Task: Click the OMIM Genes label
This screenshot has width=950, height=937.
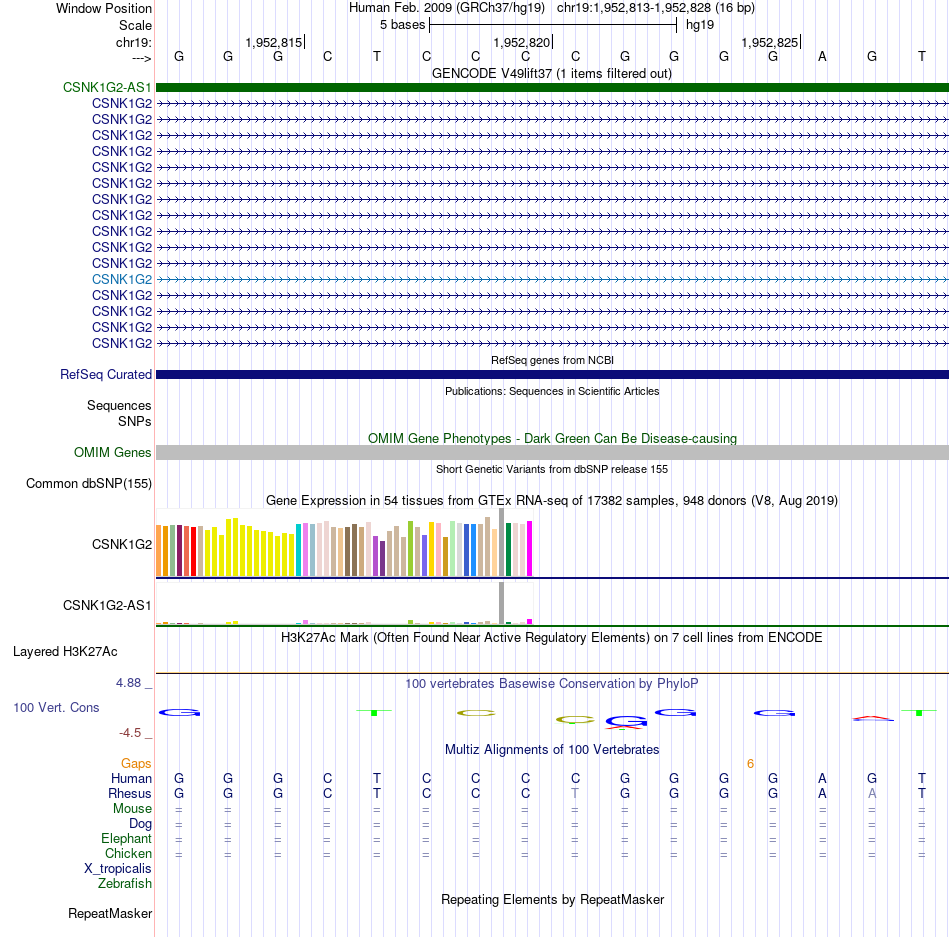Action: pos(113,452)
